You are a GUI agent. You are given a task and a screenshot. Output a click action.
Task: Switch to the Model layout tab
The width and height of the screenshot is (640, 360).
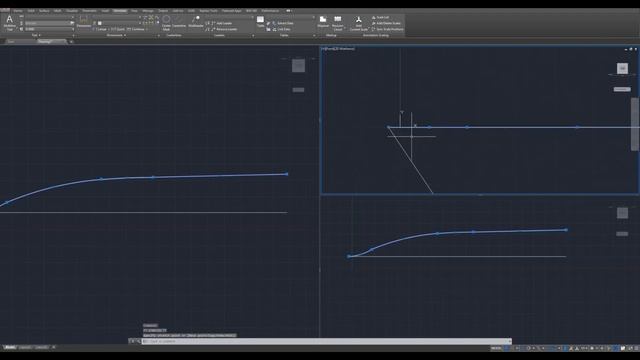[10, 348]
